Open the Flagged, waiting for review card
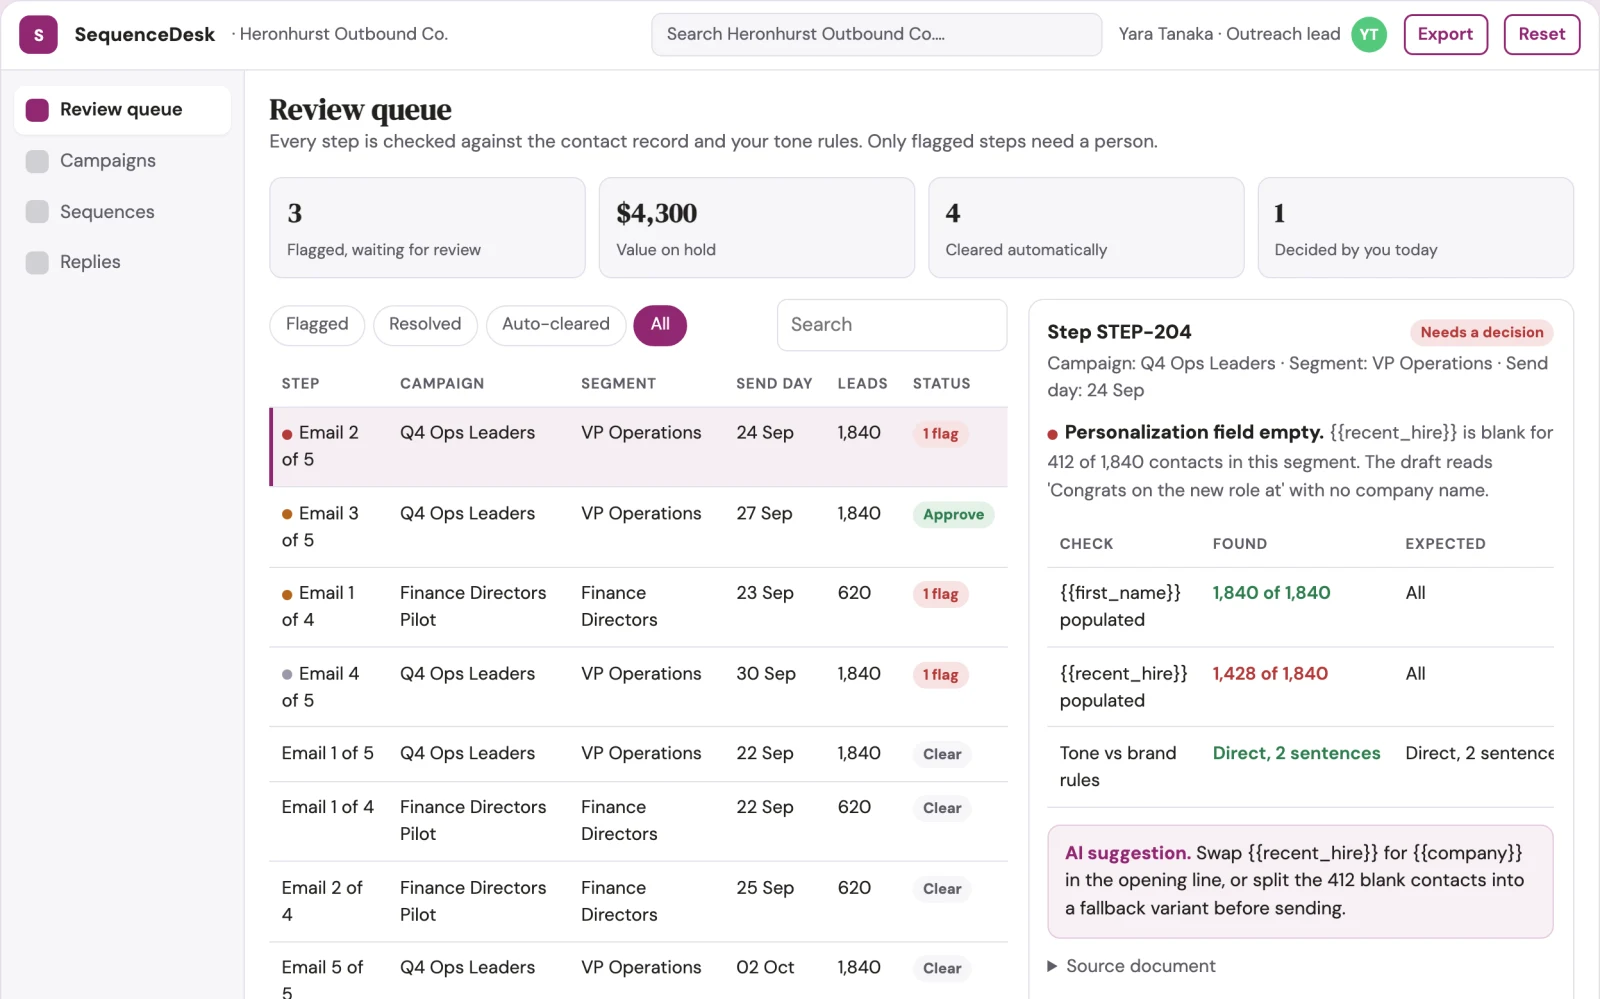Image resolution: width=1600 pixels, height=999 pixels. click(x=427, y=228)
